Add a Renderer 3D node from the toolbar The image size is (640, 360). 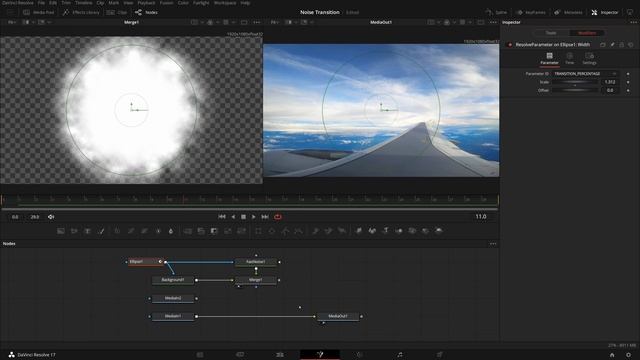pyautogui.click(x=439, y=231)
